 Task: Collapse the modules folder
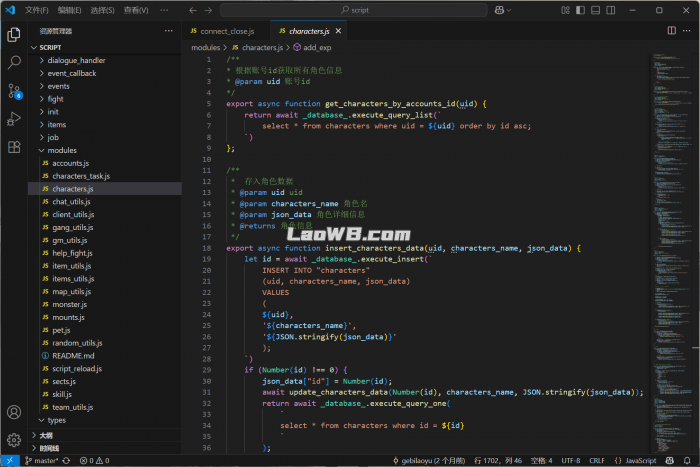[105, 150]
